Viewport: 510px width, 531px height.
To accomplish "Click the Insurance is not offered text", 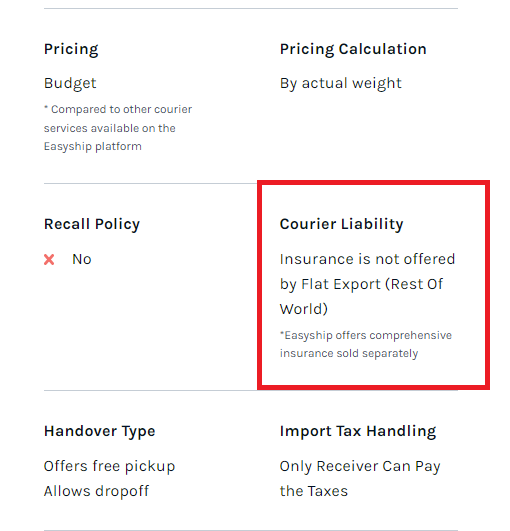I will pos(367,259).
